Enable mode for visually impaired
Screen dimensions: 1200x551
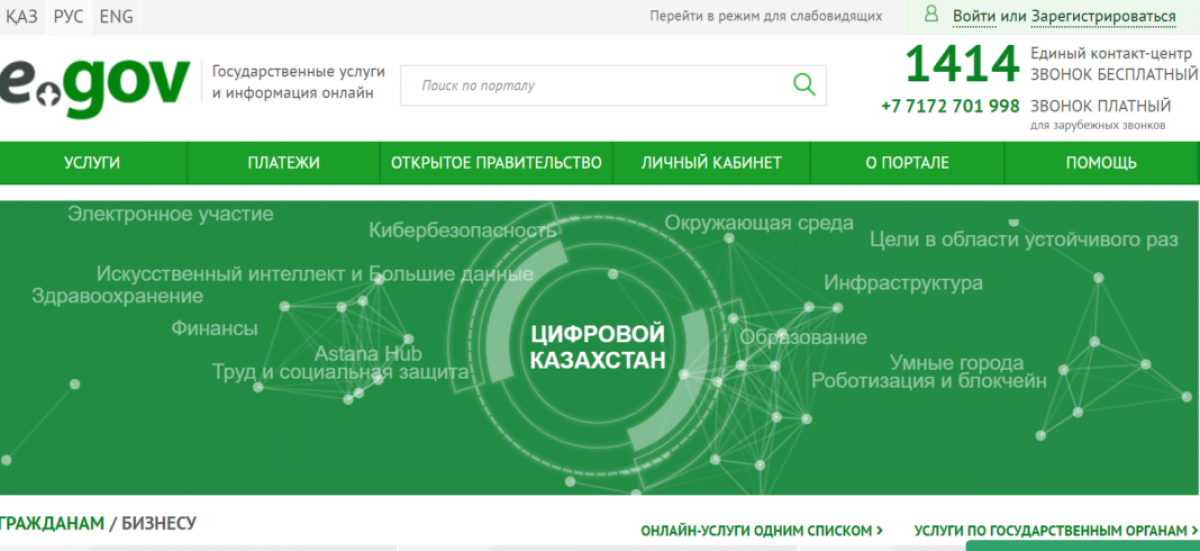tap(765, 16)
